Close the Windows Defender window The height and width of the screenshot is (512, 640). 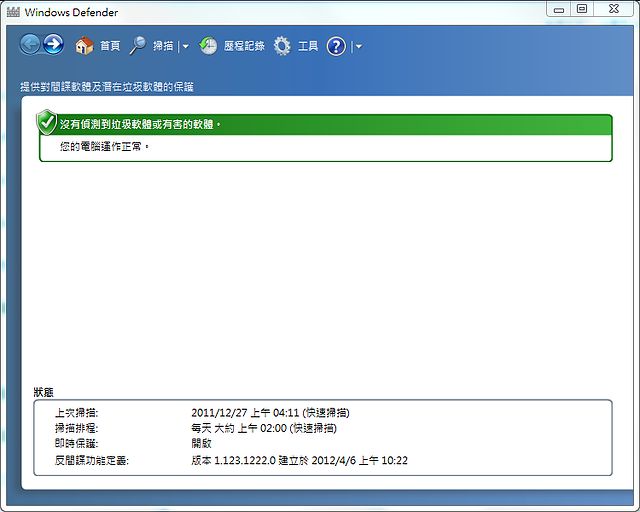613,9
